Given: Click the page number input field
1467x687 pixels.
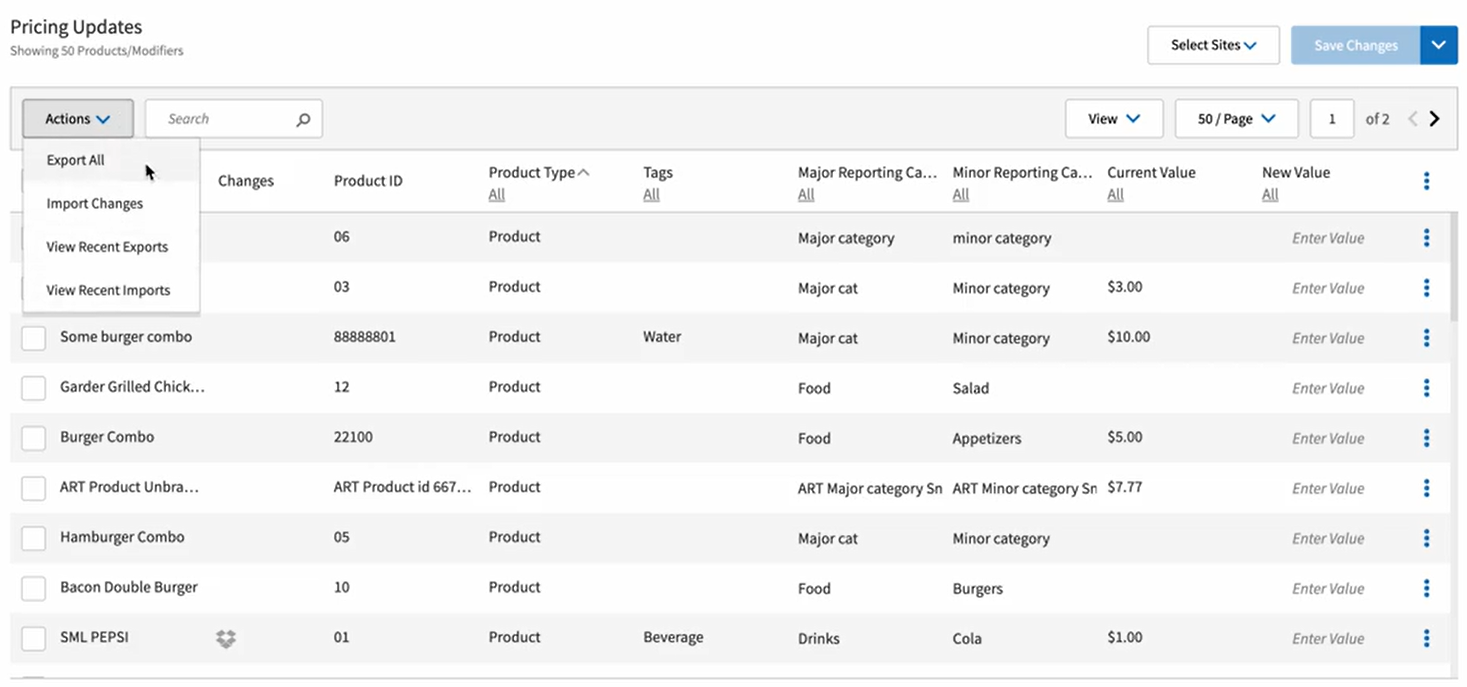Looking at the screenshot, I should (1332, 118).
